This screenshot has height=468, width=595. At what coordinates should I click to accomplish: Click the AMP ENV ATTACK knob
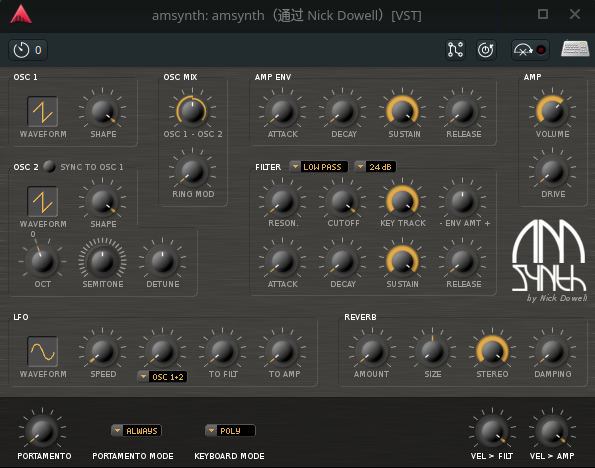coord(282,111)
